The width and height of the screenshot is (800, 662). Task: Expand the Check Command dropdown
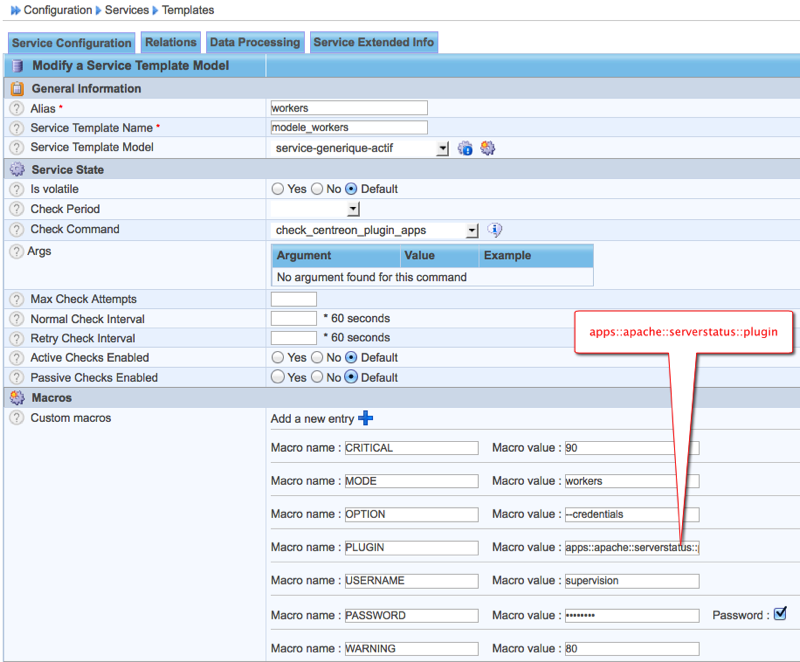pyautogui.click(x=472, y=230)
